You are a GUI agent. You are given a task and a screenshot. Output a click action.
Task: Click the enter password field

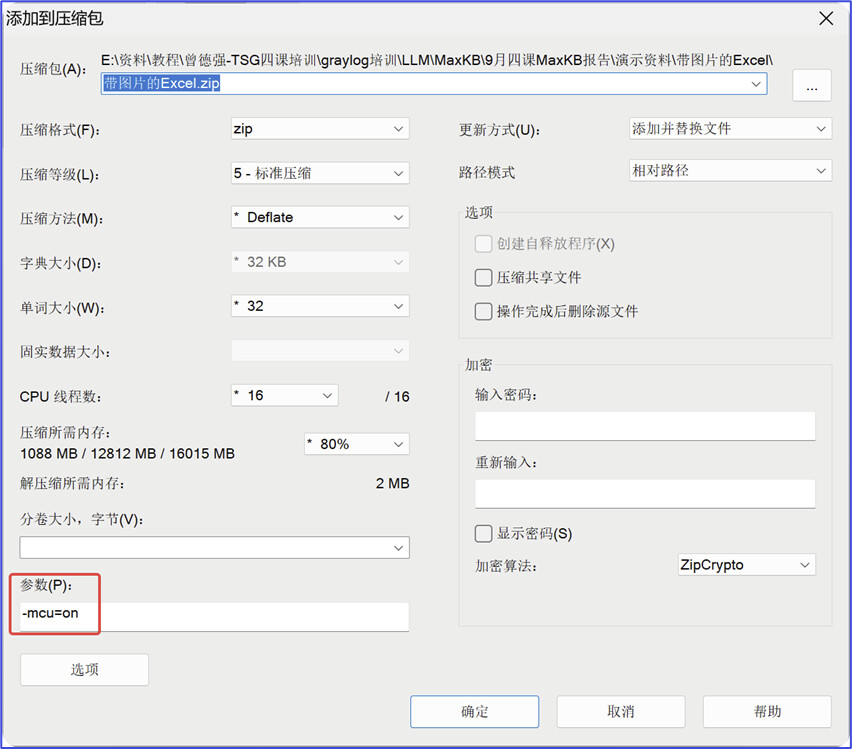(x=645, y=426)
